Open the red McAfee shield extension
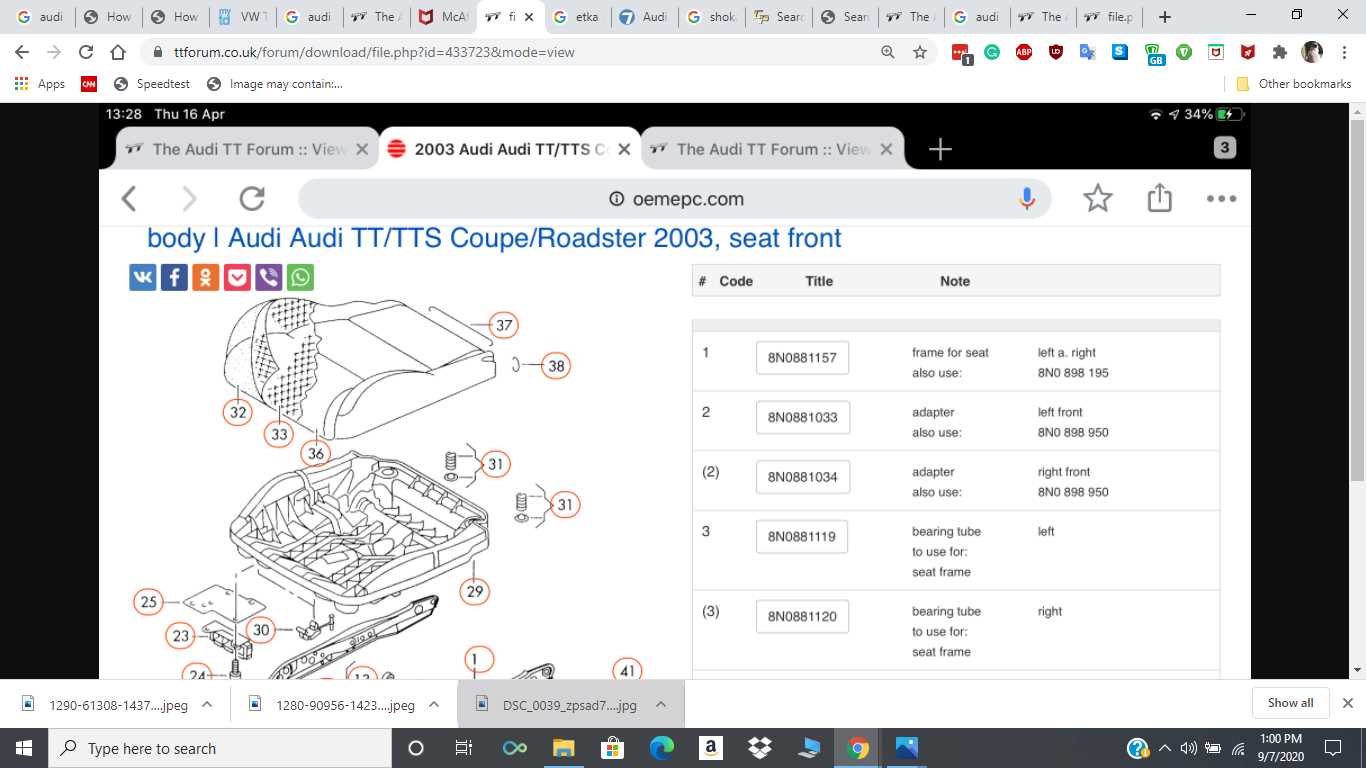The height and width of the screenshot is (768, 1366). [1248, 52]
